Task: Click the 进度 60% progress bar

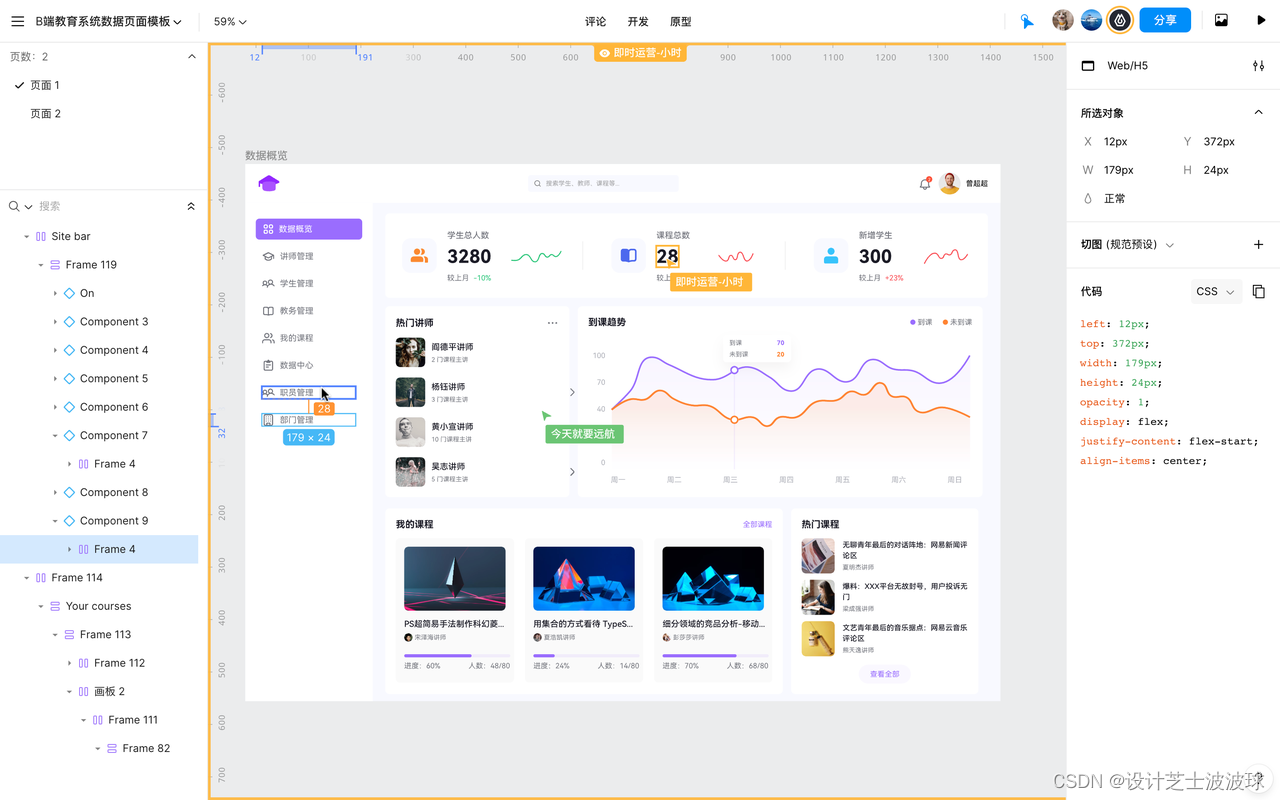Action: [457, 656]
